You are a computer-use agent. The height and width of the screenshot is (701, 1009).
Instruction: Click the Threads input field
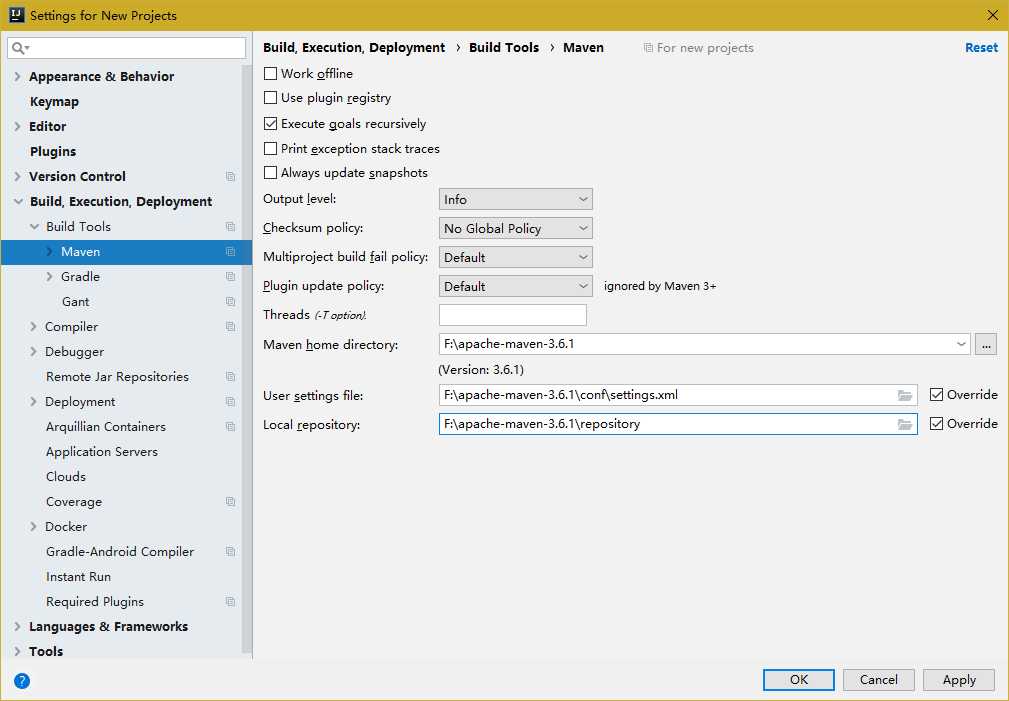click(513, 315)
